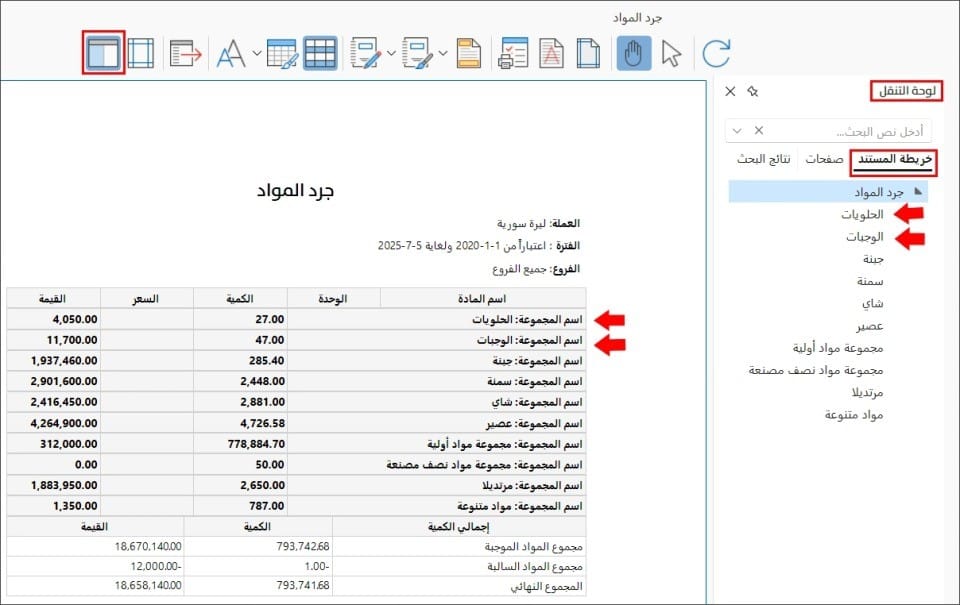The height and width of the screenshot is (605, 960).
Task: Click the print preview printer icon
Action: coord(513,53)
